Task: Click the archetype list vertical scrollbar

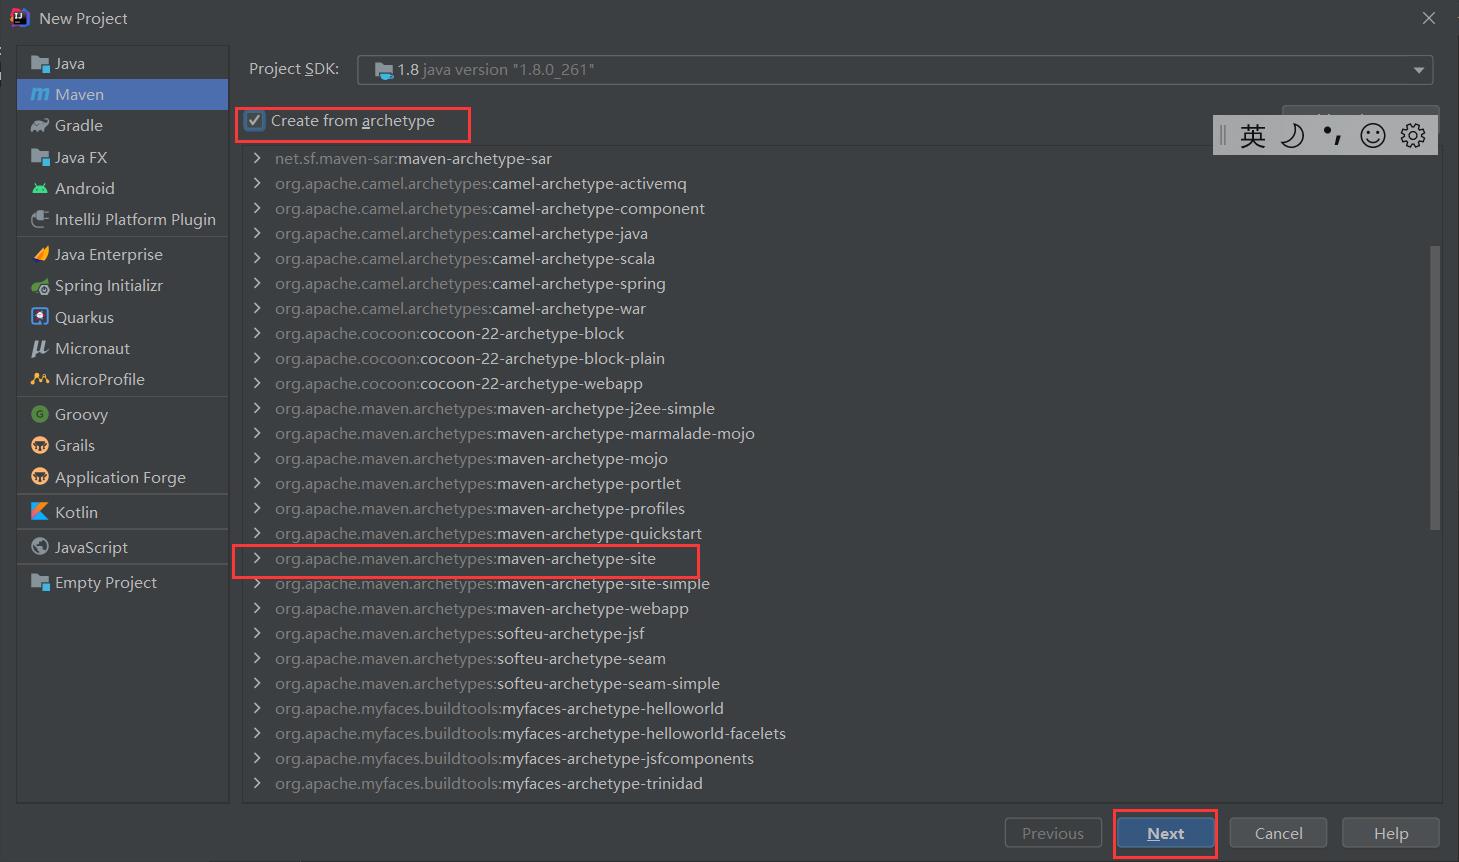Action: pyautogui.click(x=1435, y=388)
